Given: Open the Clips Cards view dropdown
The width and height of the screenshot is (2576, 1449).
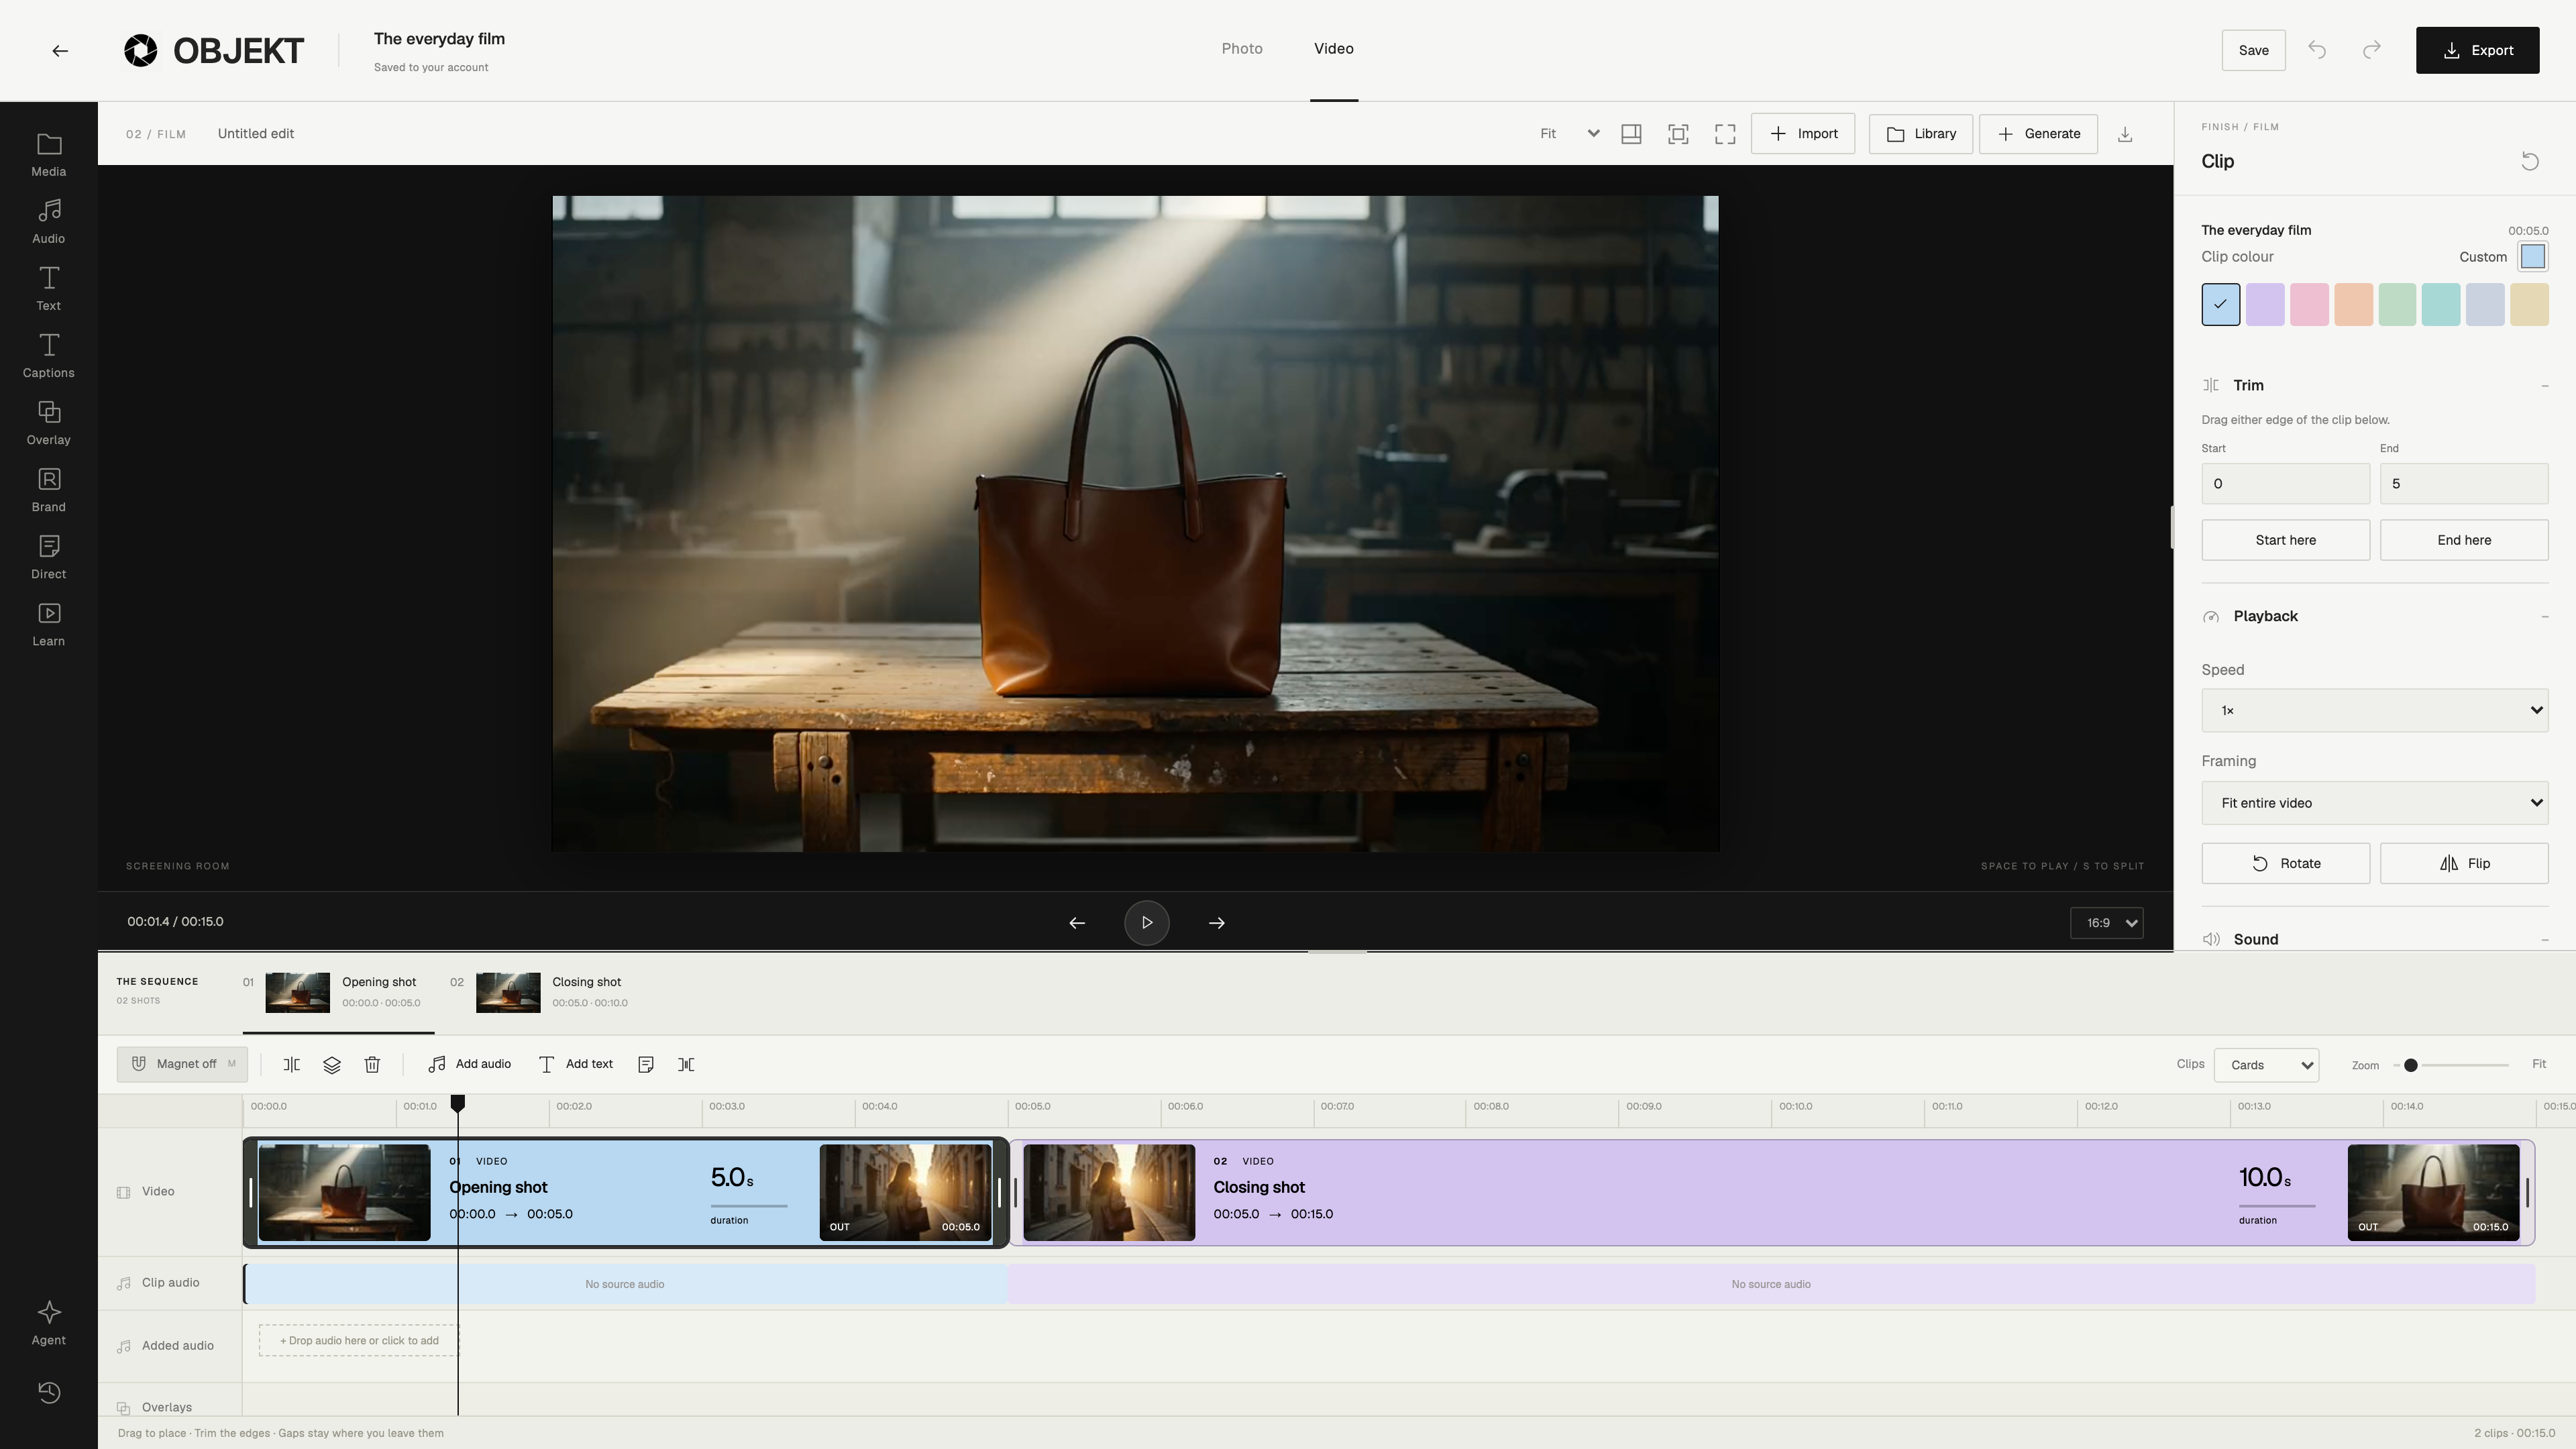Looking at the screenshot, I should [x=2266, y=1065].
